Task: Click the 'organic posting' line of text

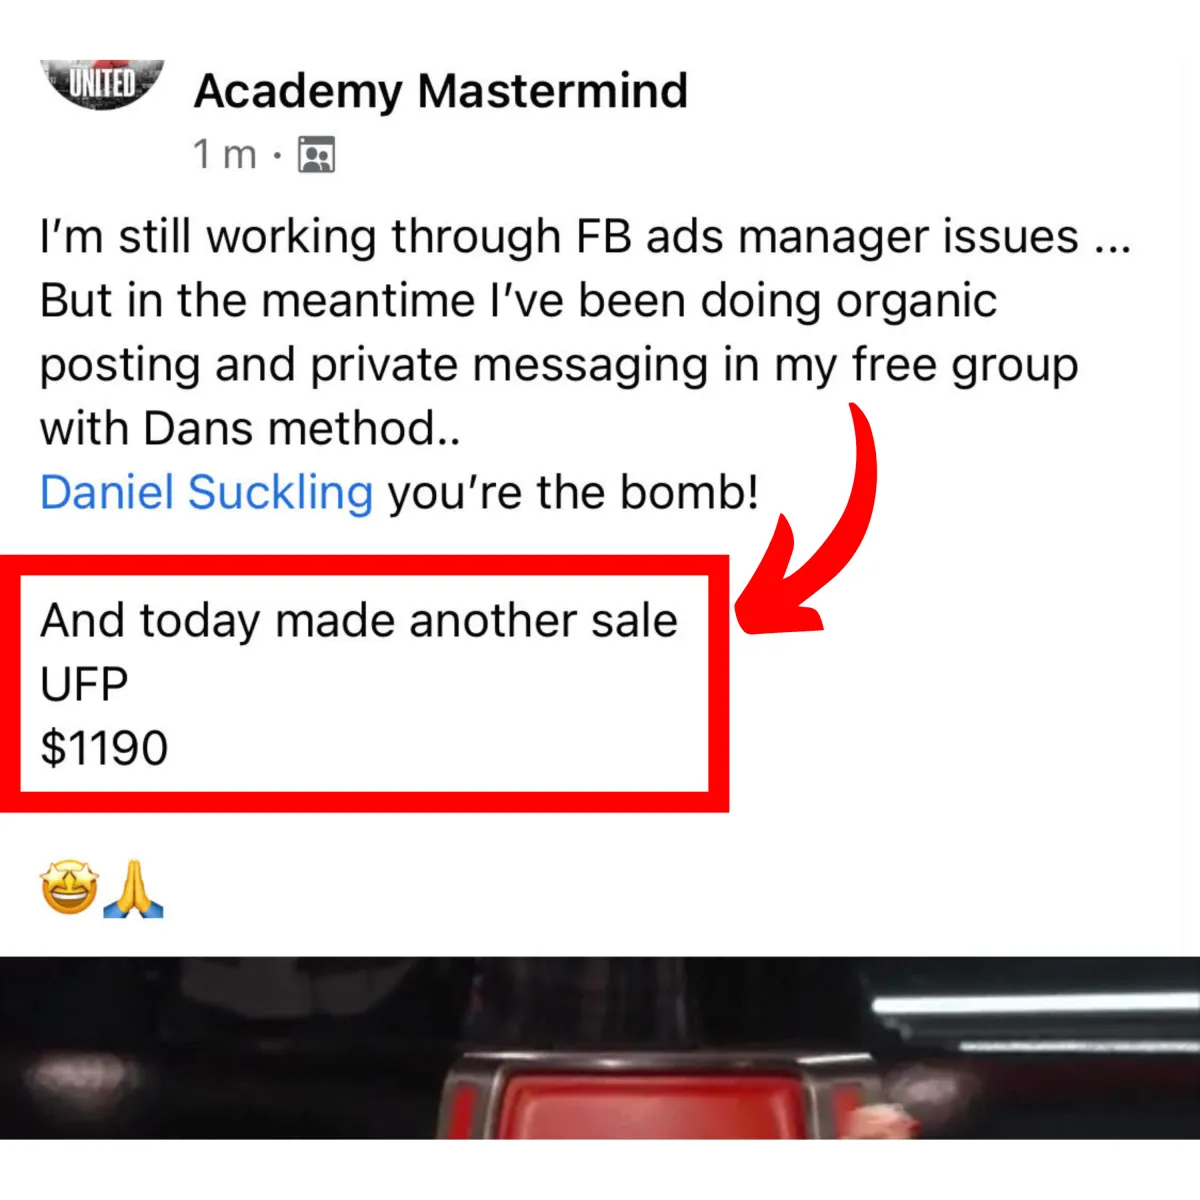Action: [518, 301]
